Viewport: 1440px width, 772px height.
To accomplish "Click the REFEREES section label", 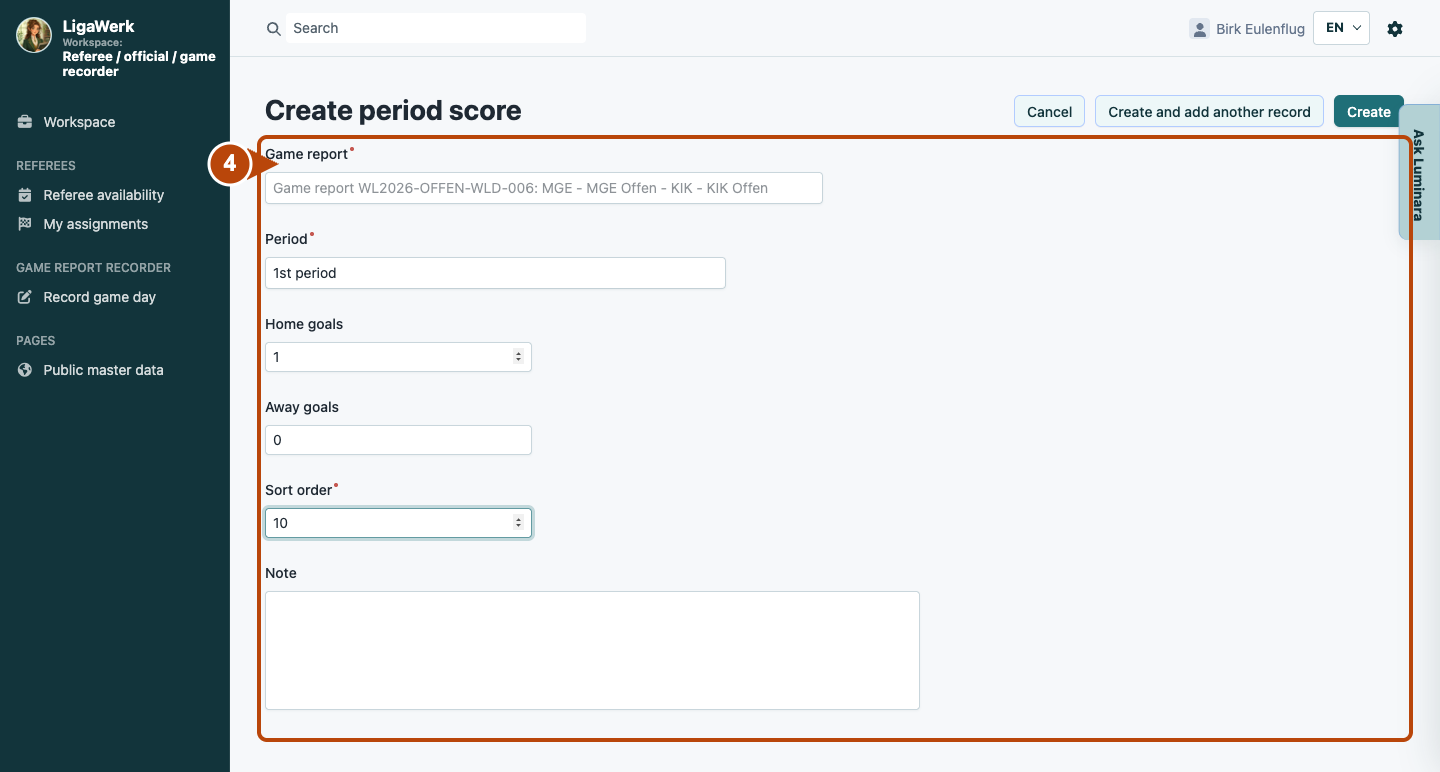I will click(x=46, y=166).
